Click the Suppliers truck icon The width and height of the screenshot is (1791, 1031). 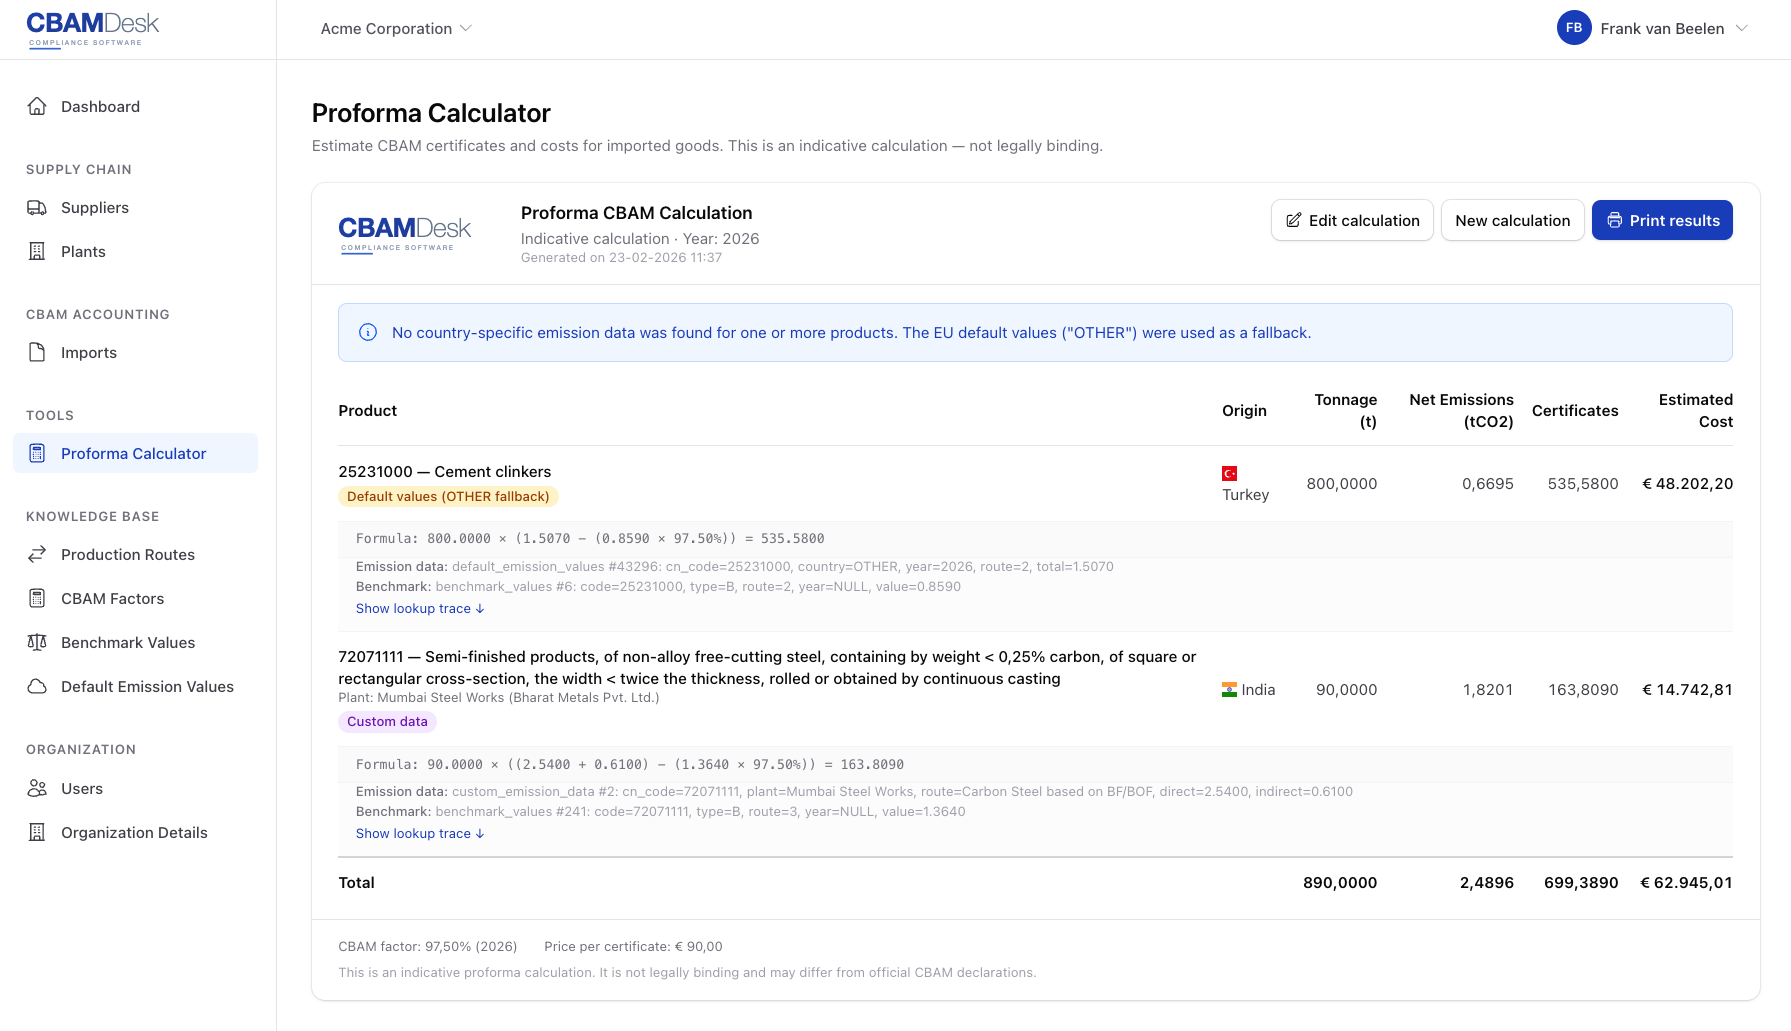(37, 208)
